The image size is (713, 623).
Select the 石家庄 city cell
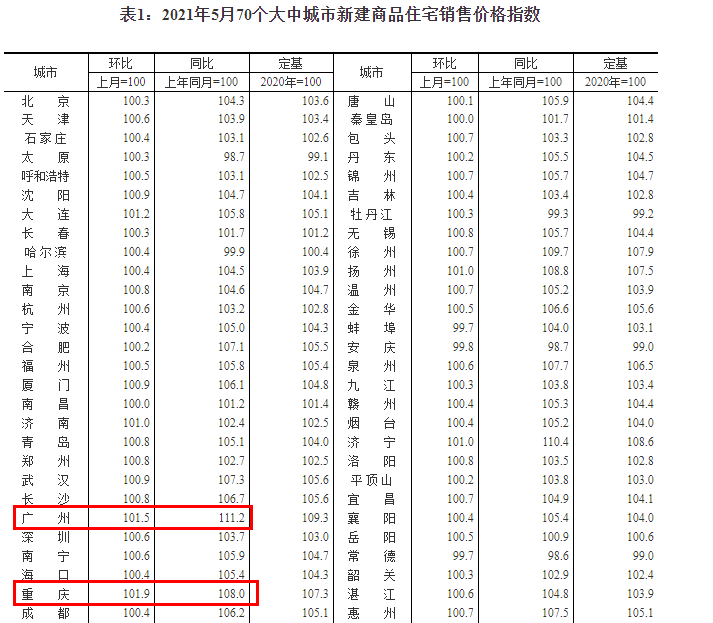pos(45,139)
